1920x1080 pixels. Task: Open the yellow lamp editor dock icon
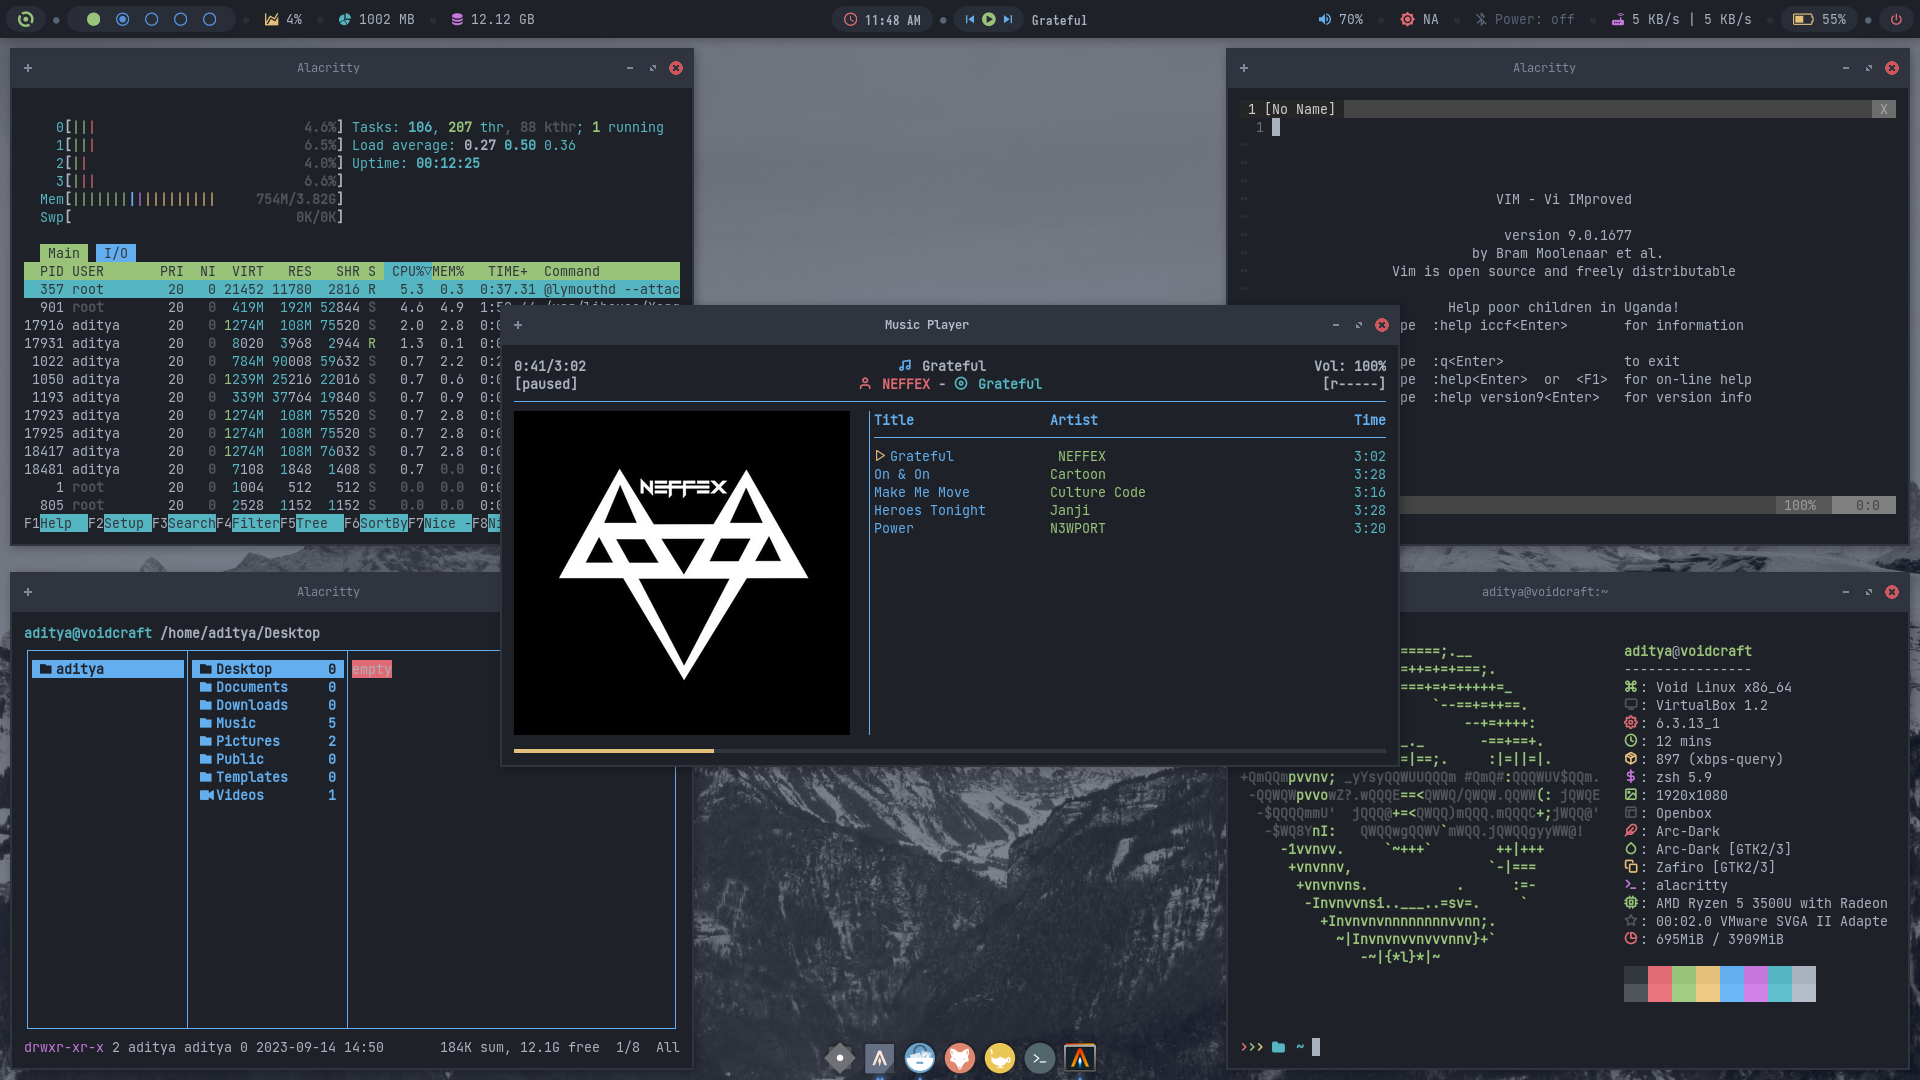click(999, 1058)
